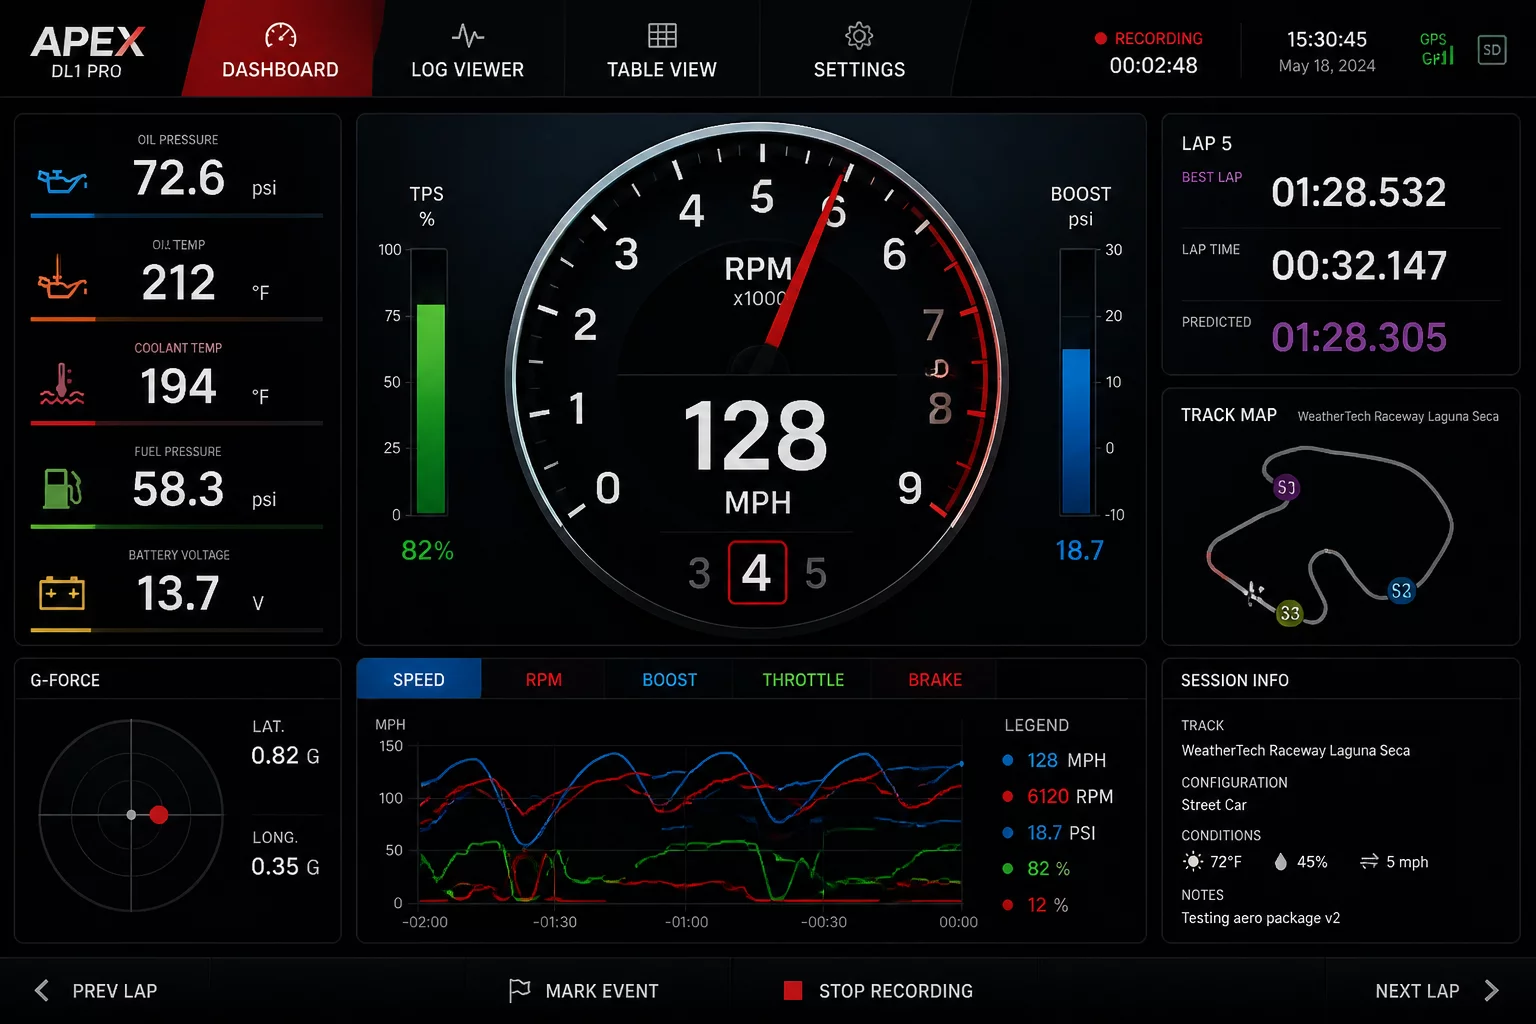
Task: Click the SD card status icon
Action: tap(1491, 50)
